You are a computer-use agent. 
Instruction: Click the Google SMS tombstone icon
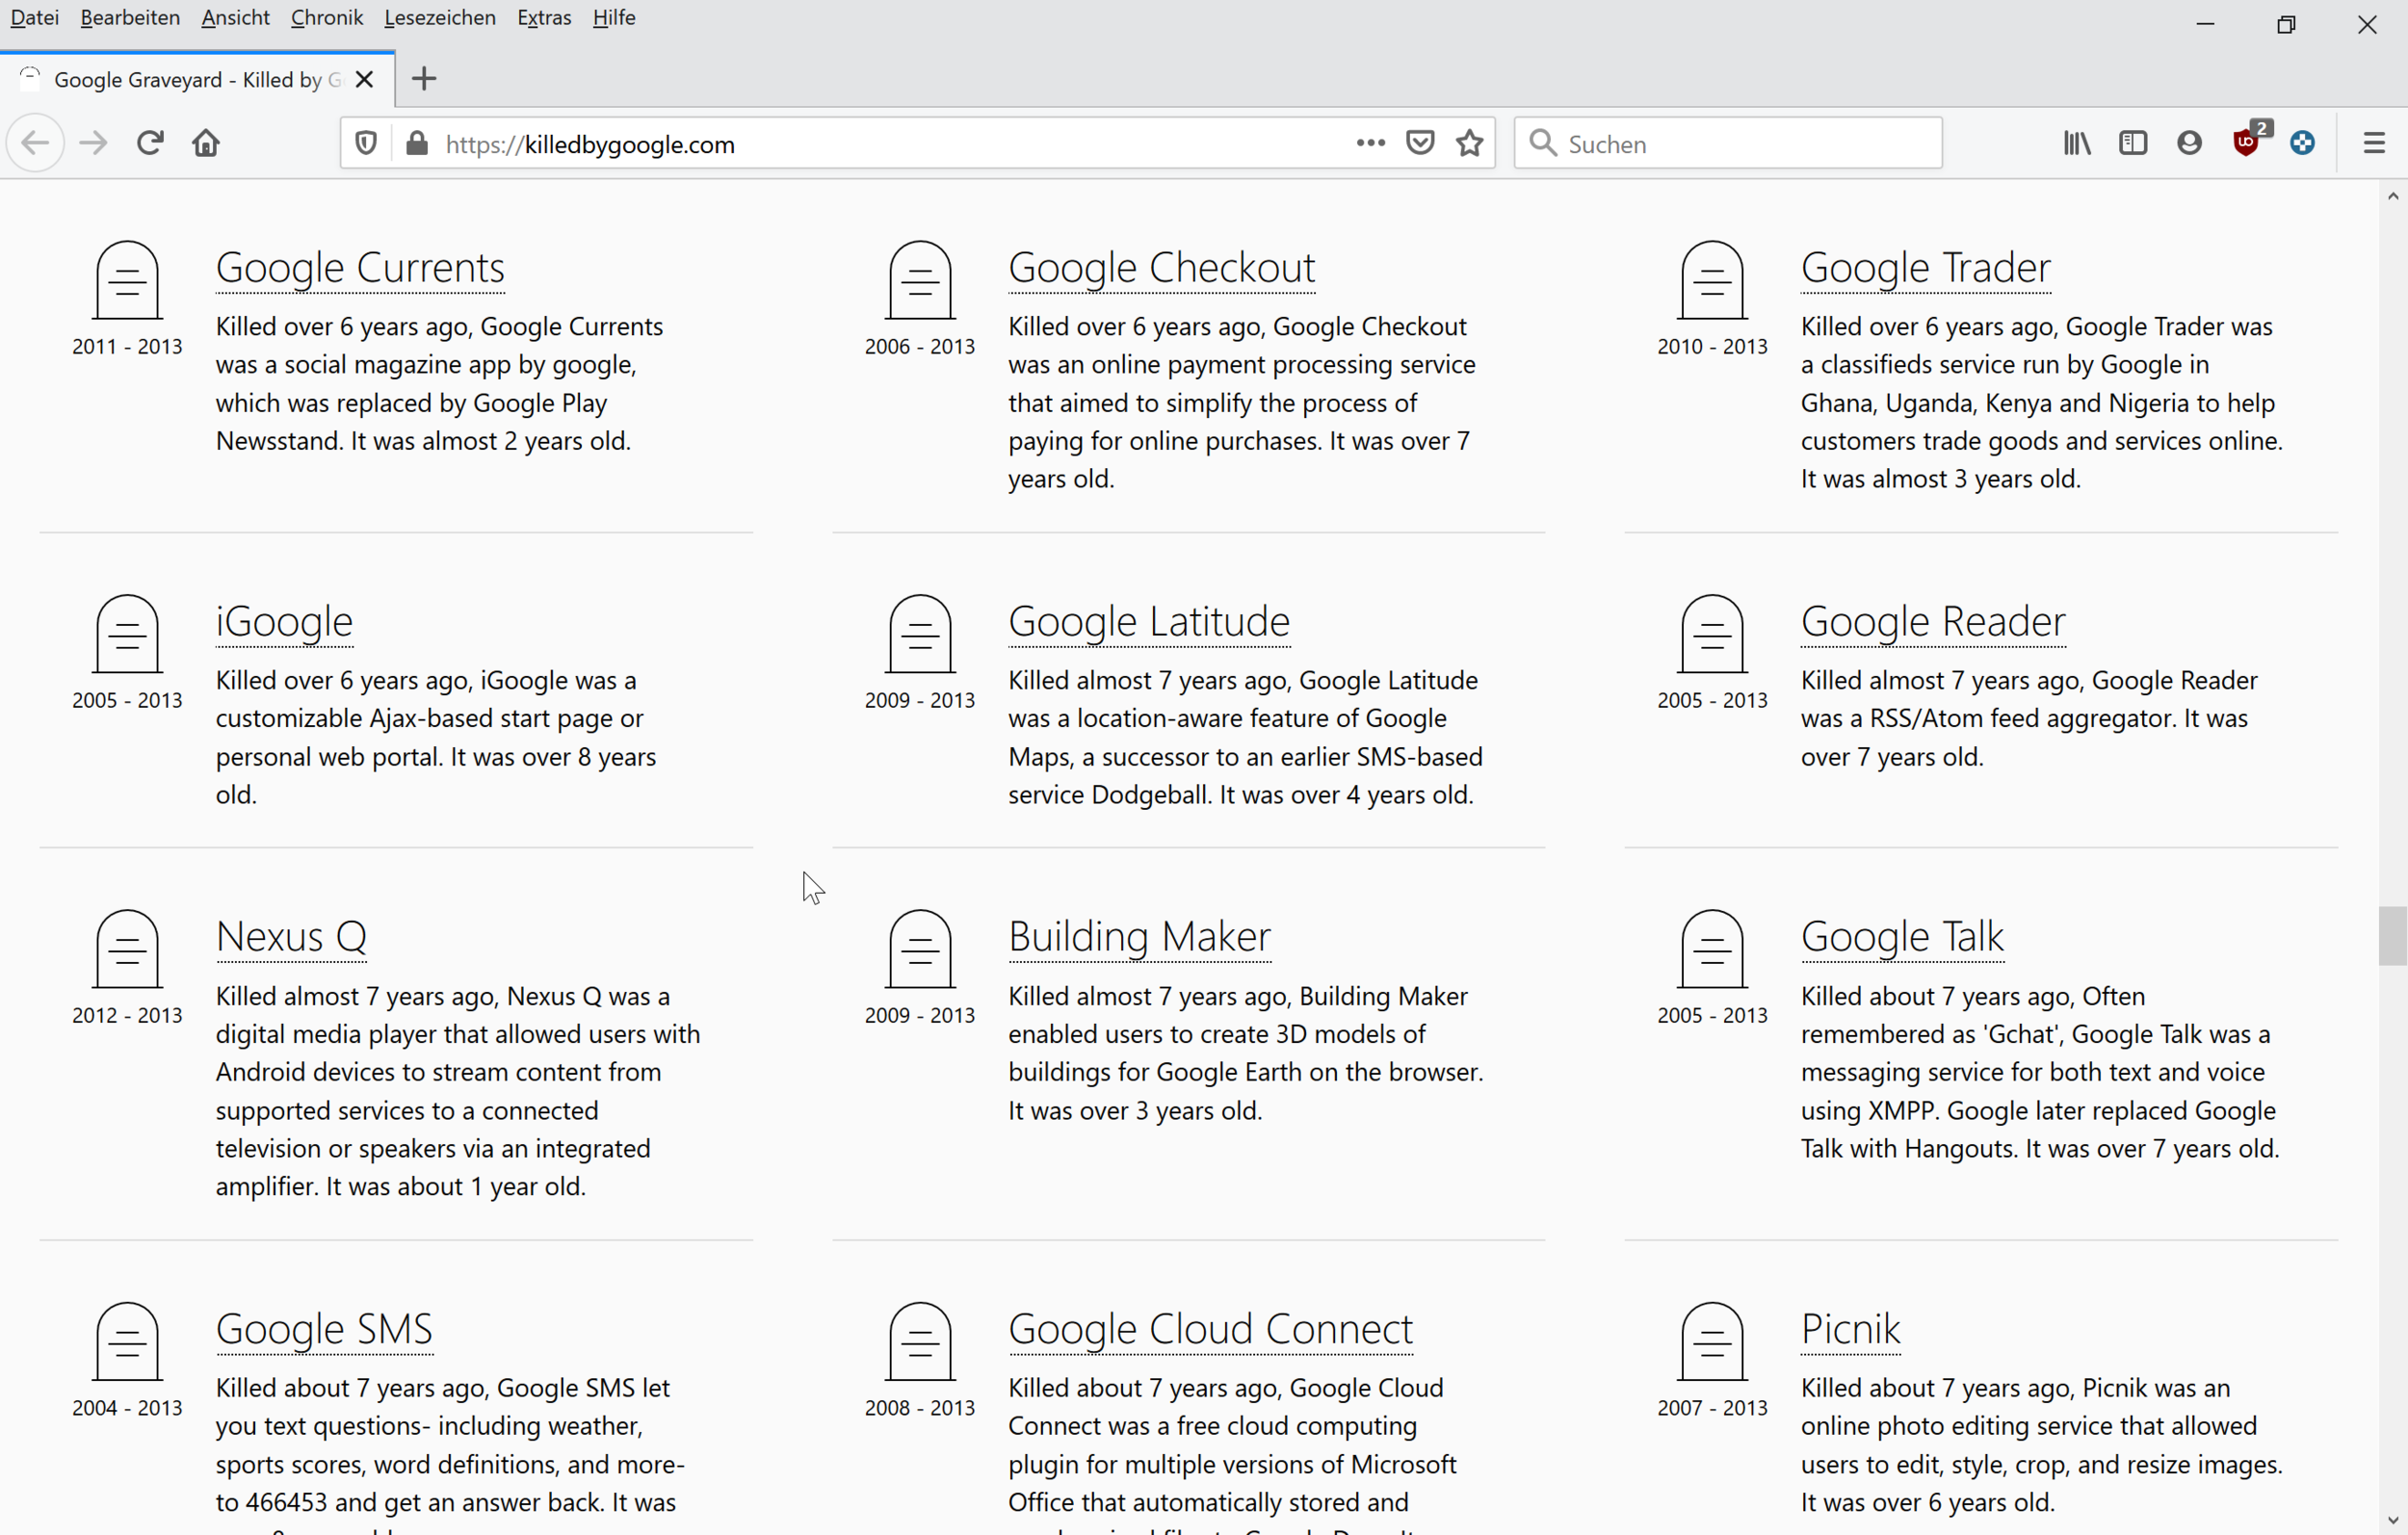point(127,1341)
